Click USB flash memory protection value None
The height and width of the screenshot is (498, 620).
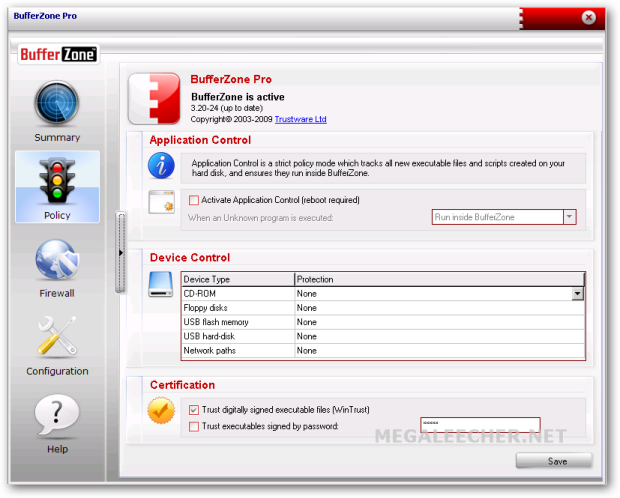[x=307, y=322]
